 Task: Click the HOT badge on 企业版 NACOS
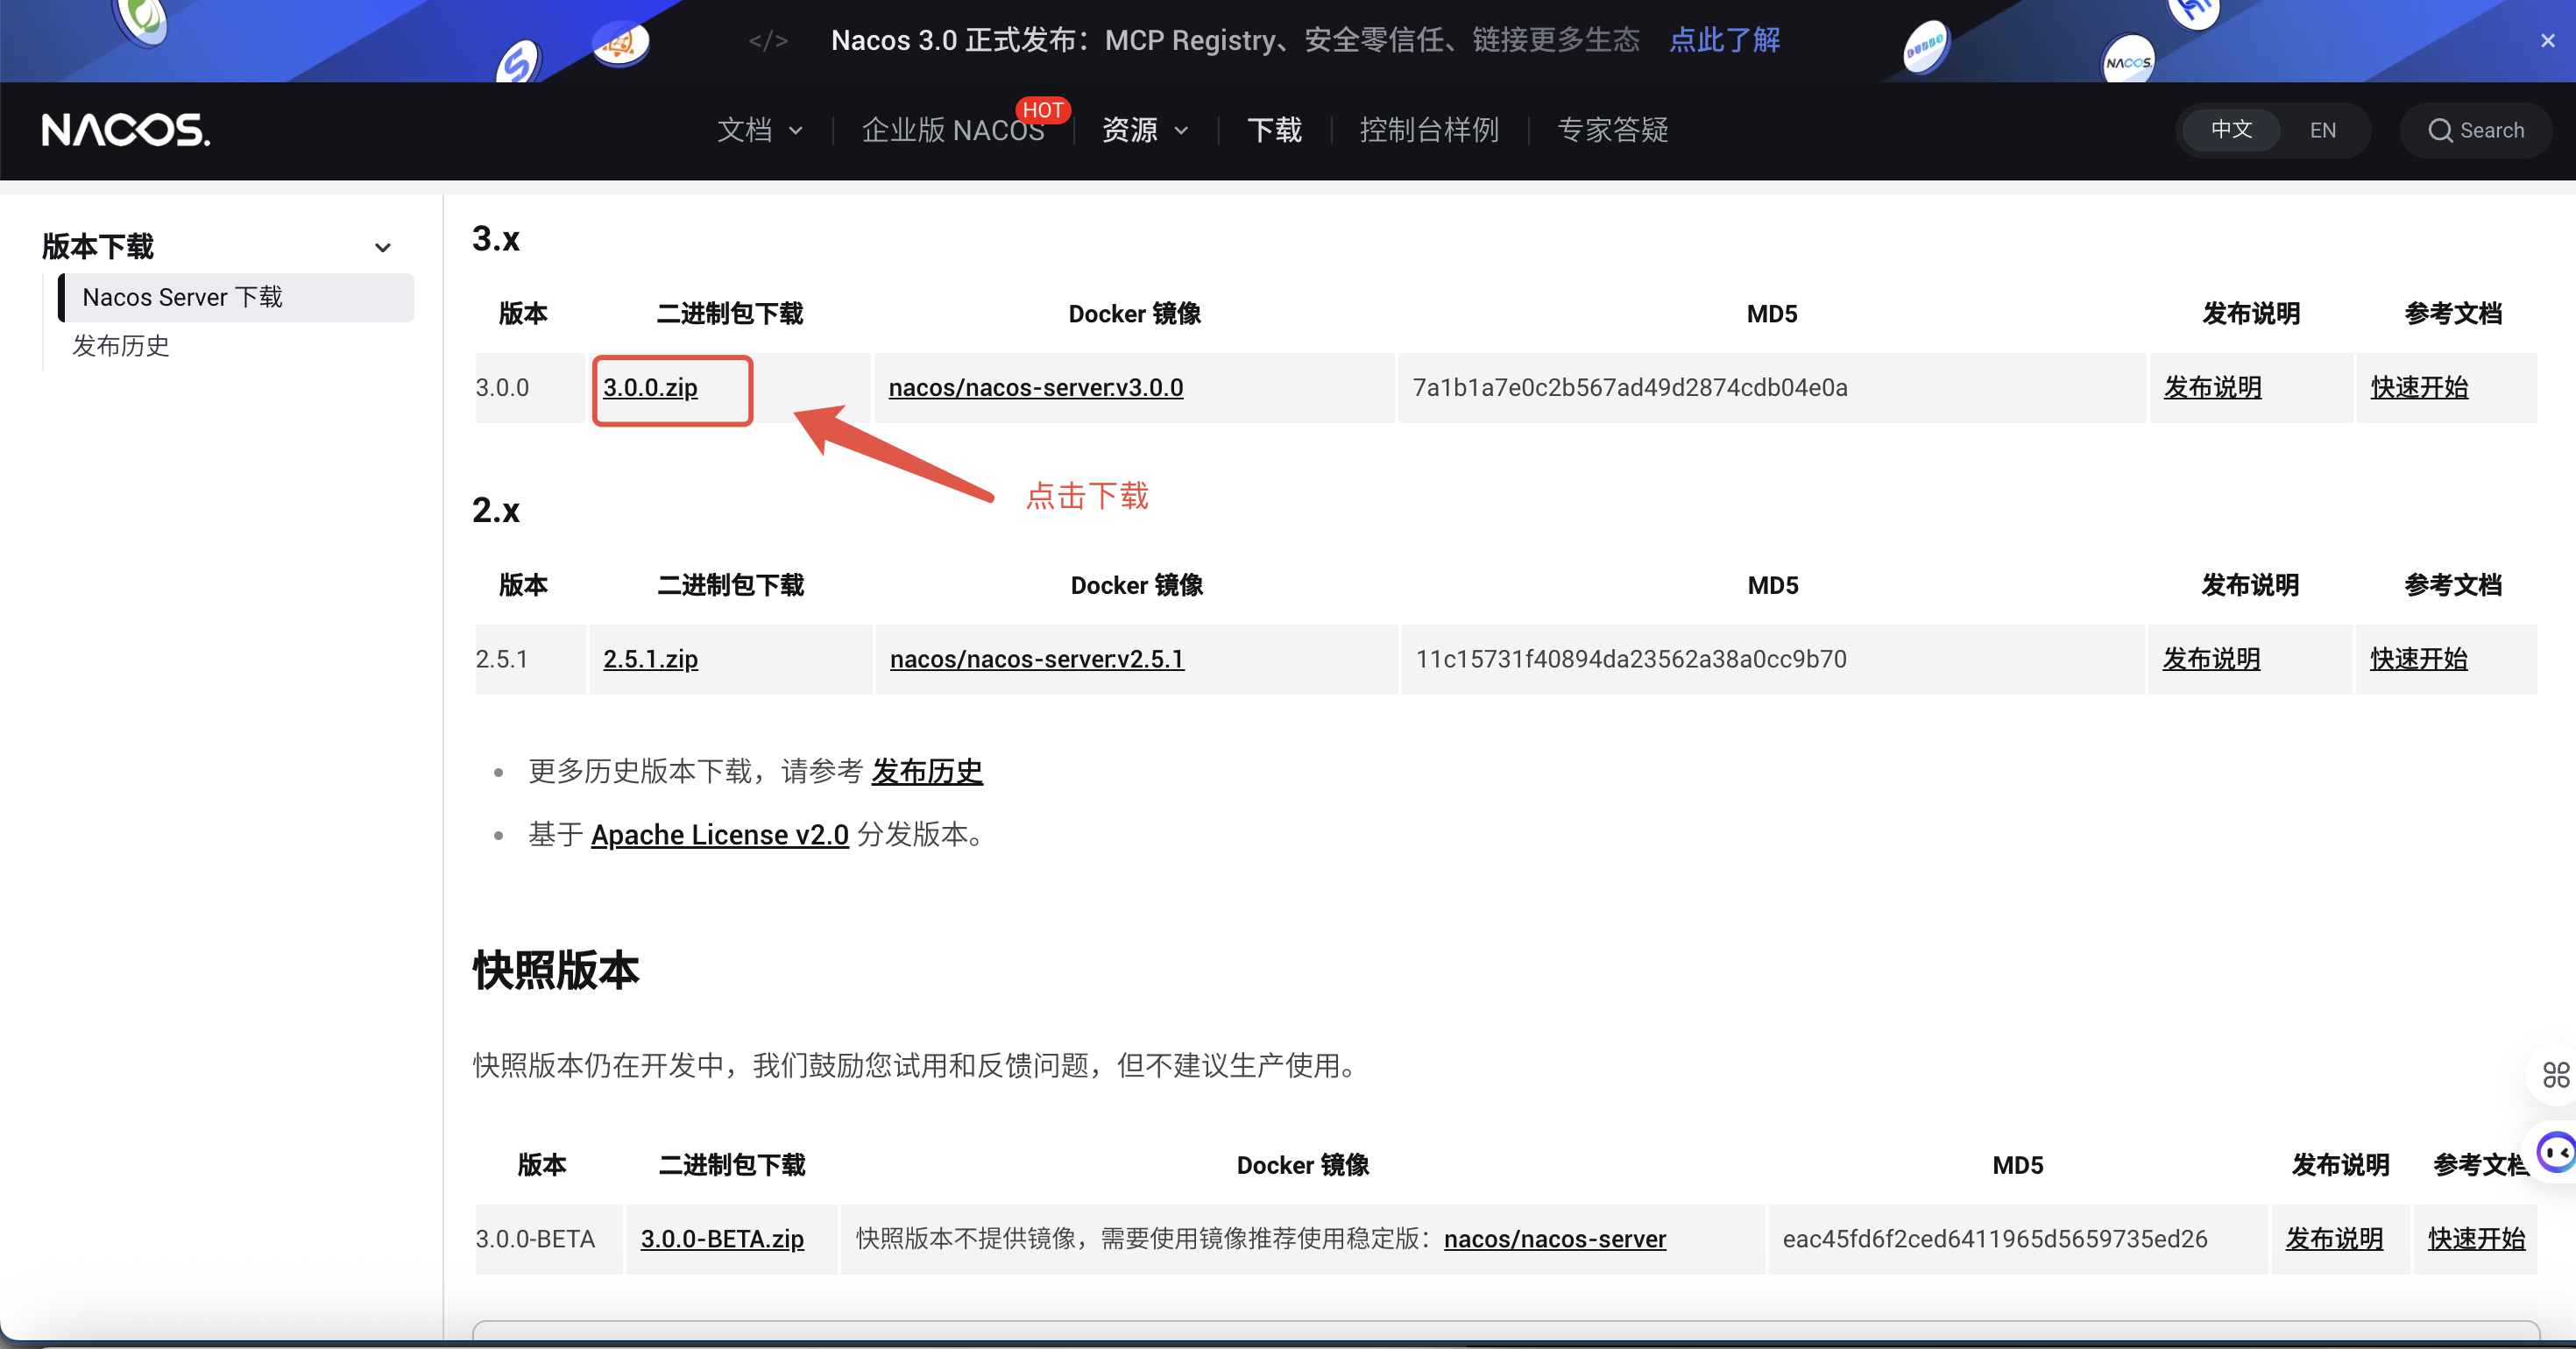coord(1042,110)
